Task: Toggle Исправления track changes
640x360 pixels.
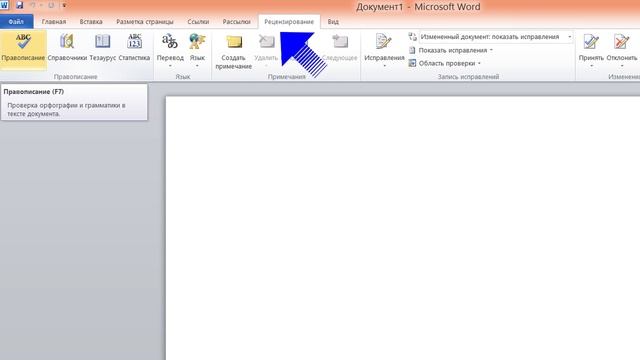Action: pyautogui.click(x=384, y=50)
